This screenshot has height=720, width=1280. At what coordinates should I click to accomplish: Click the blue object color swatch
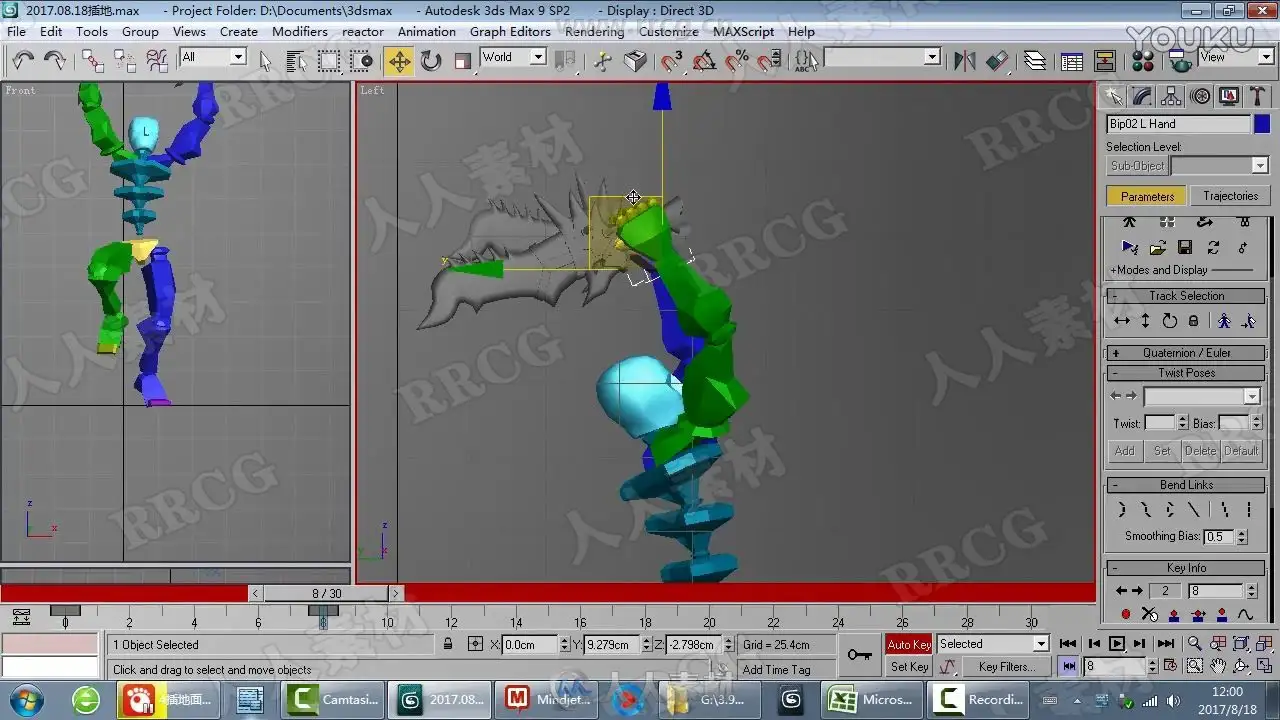(x=1262, y=124)
